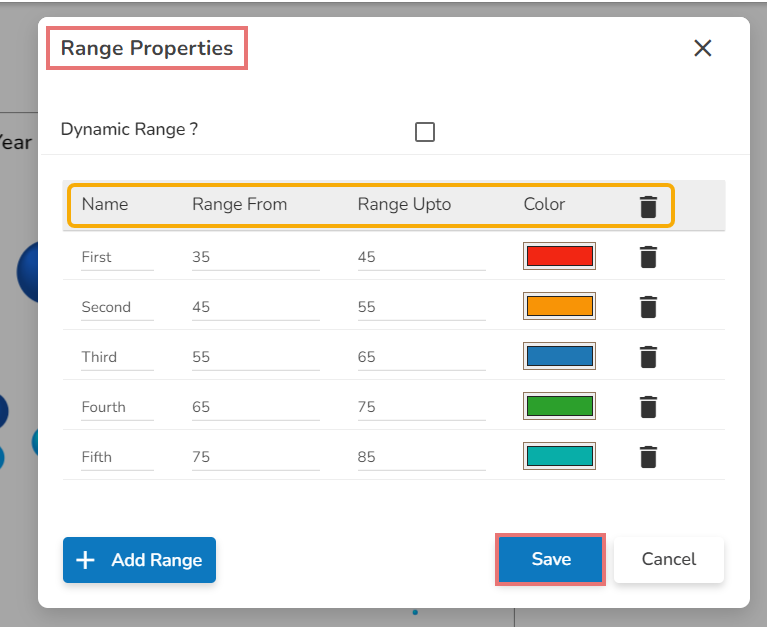The width and height of the screenshot is (767, 627).
Task: Open the orange color swatch for Second
Action: pyautogui.click(x=559, y=306)
